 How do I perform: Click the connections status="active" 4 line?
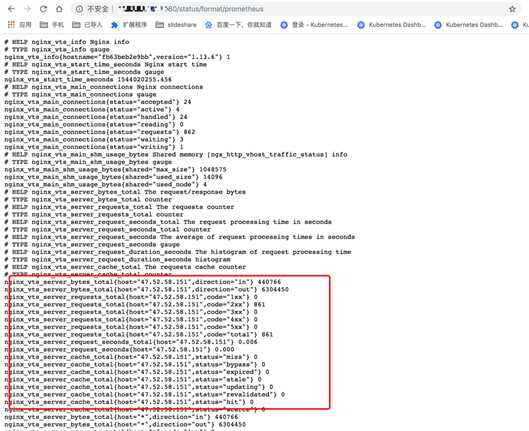[x=92, y=110]
